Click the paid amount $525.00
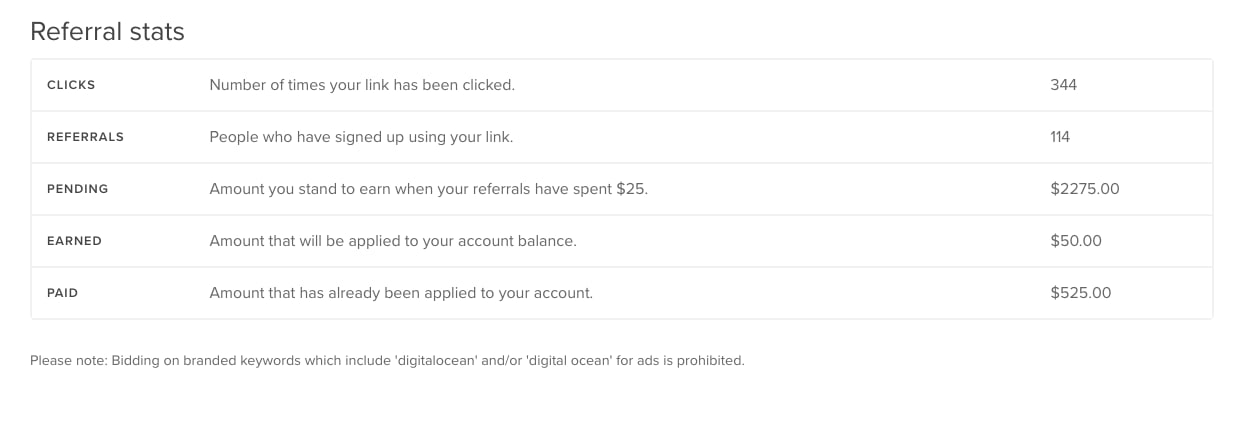Image resolution: width=1251 pixels, height=423 pixels. tap(1080, 293)
